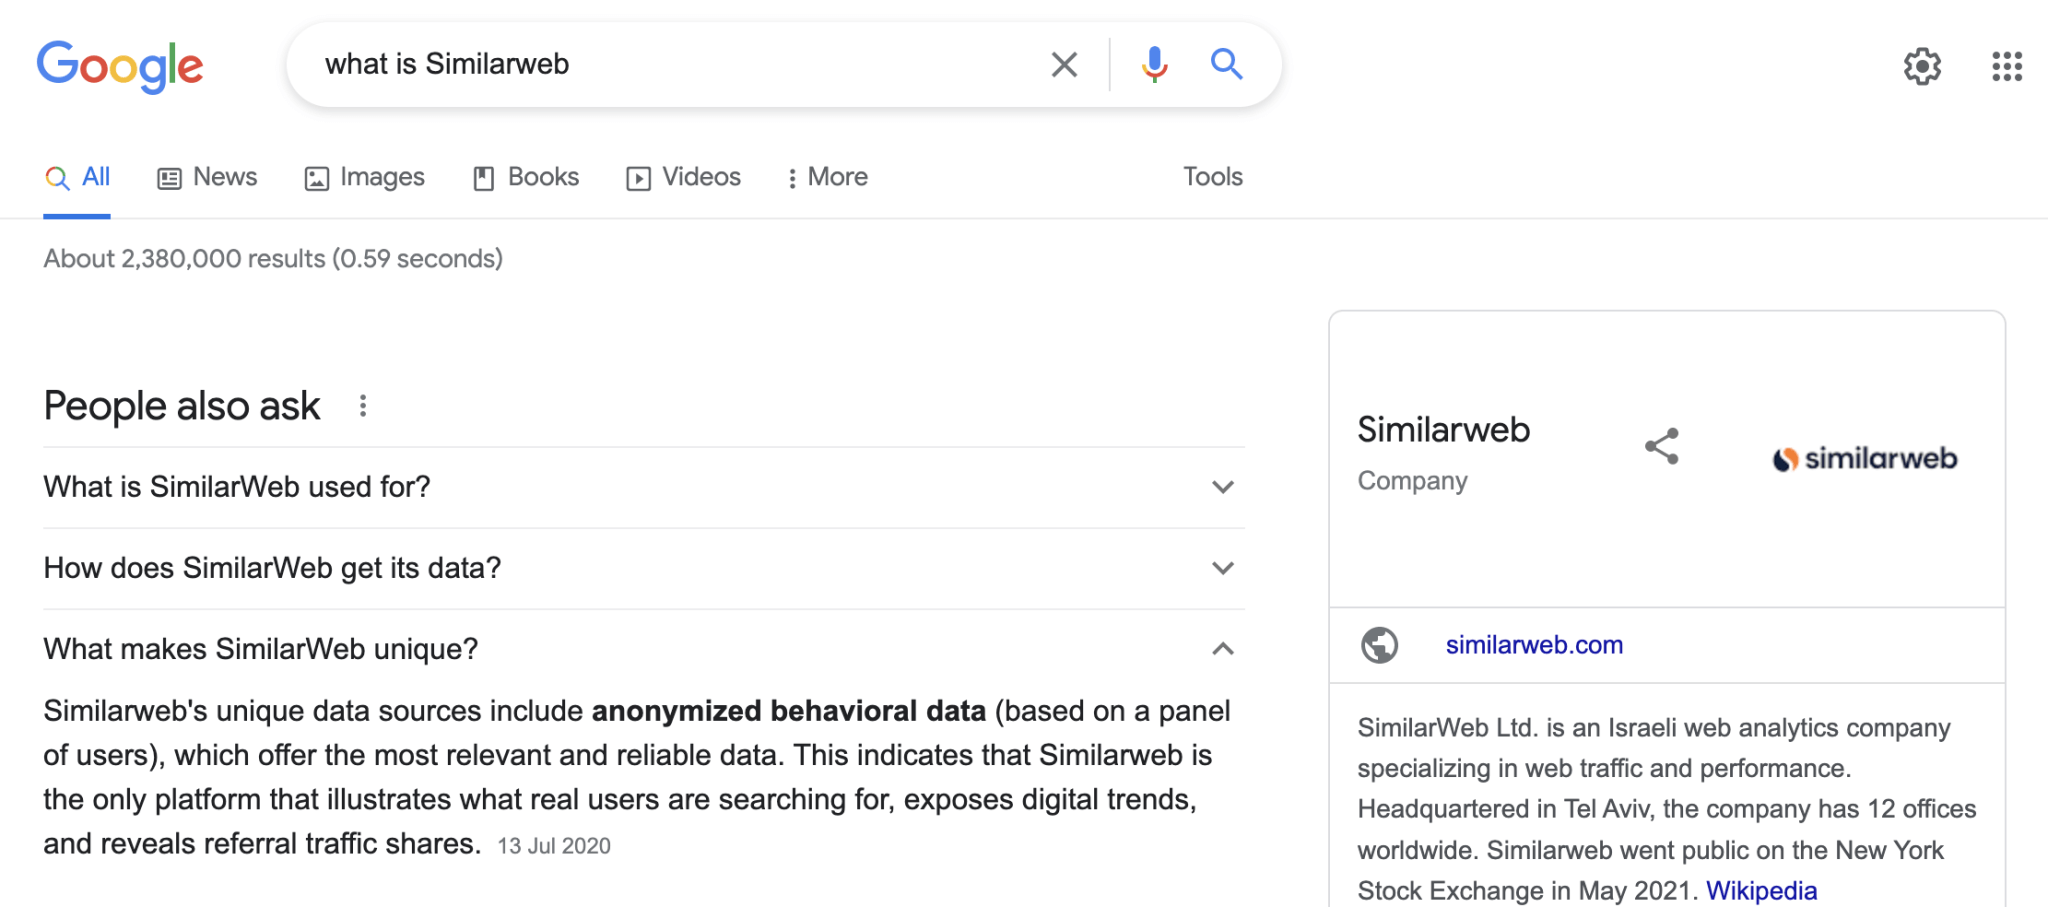Expand "What is SimilarWeb used for?"

click(x=644, y=487)
